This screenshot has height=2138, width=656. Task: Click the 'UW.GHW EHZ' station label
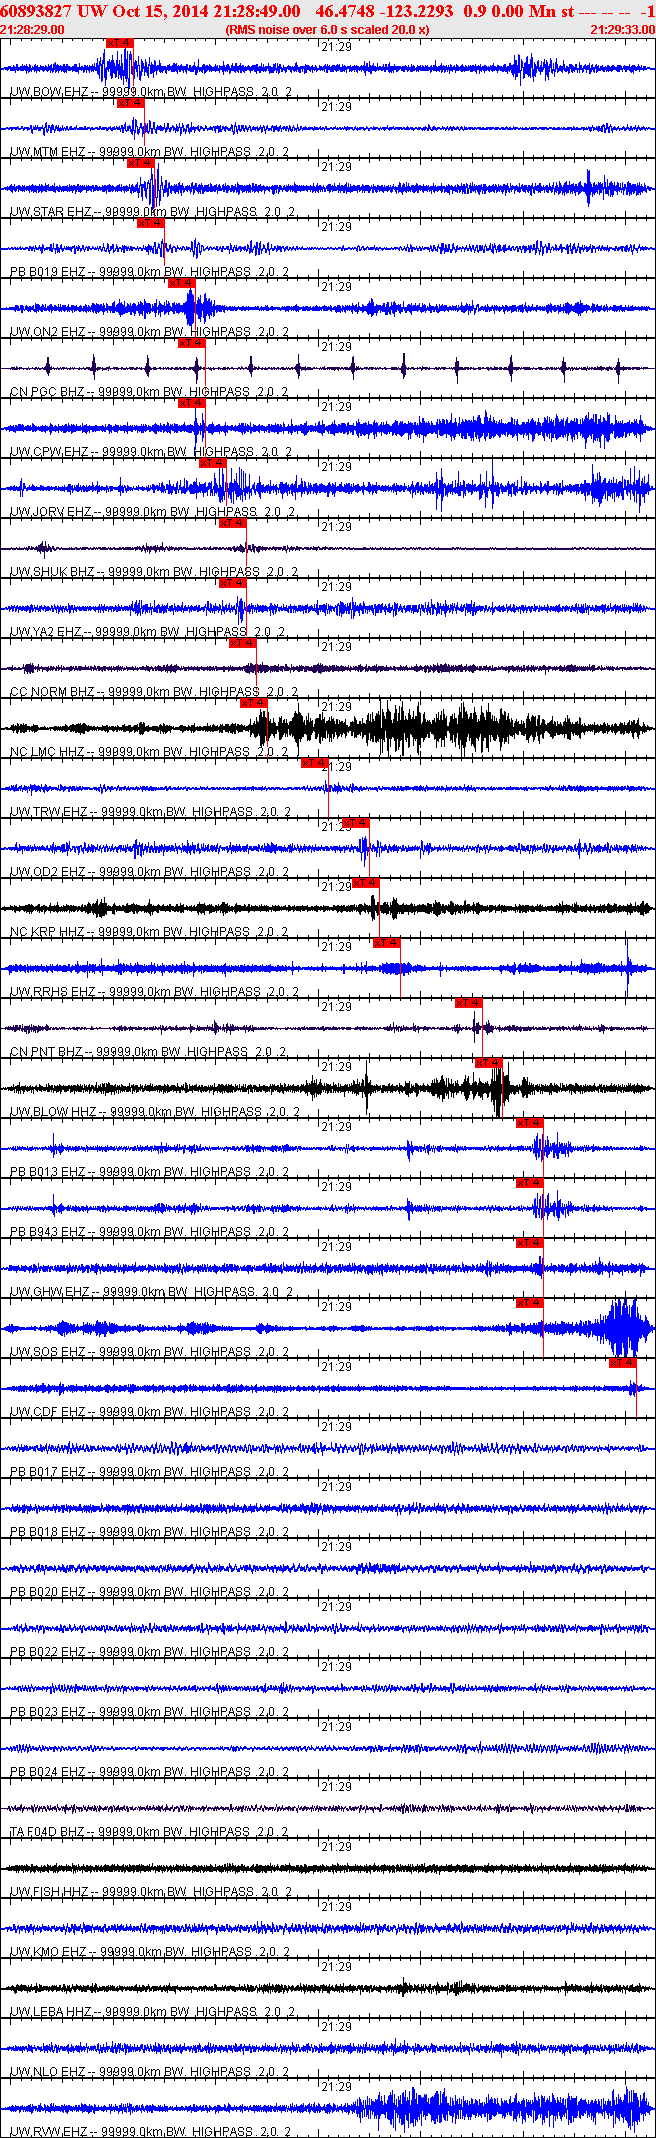49,1292
